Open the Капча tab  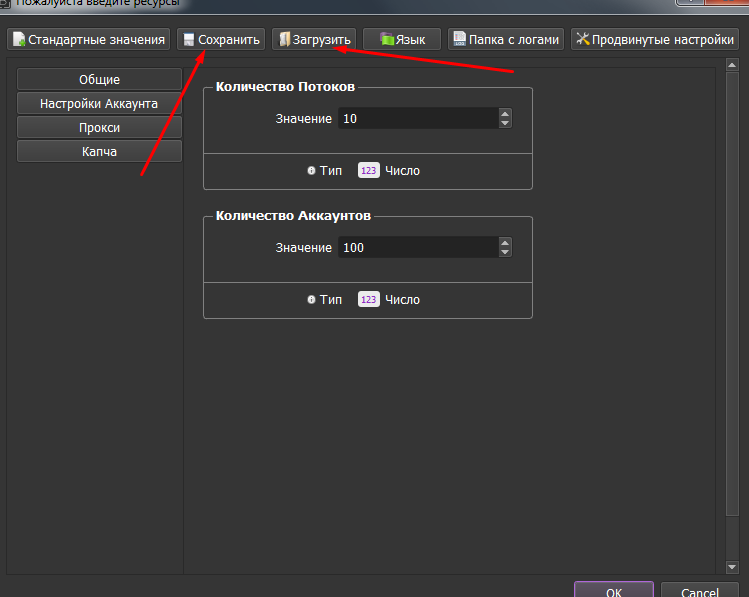[99, 151]
